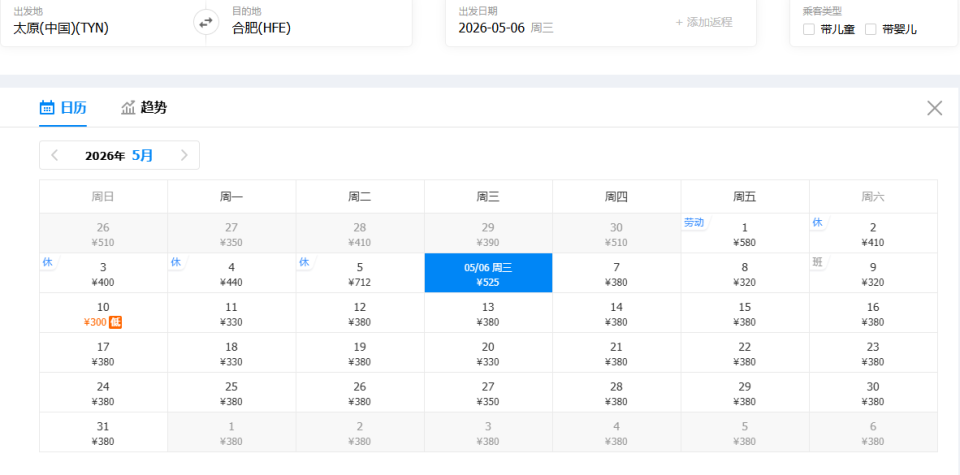Select May 17 priced ¥380
This screenshot has height=475, width=960.
(x=103, y=353)
